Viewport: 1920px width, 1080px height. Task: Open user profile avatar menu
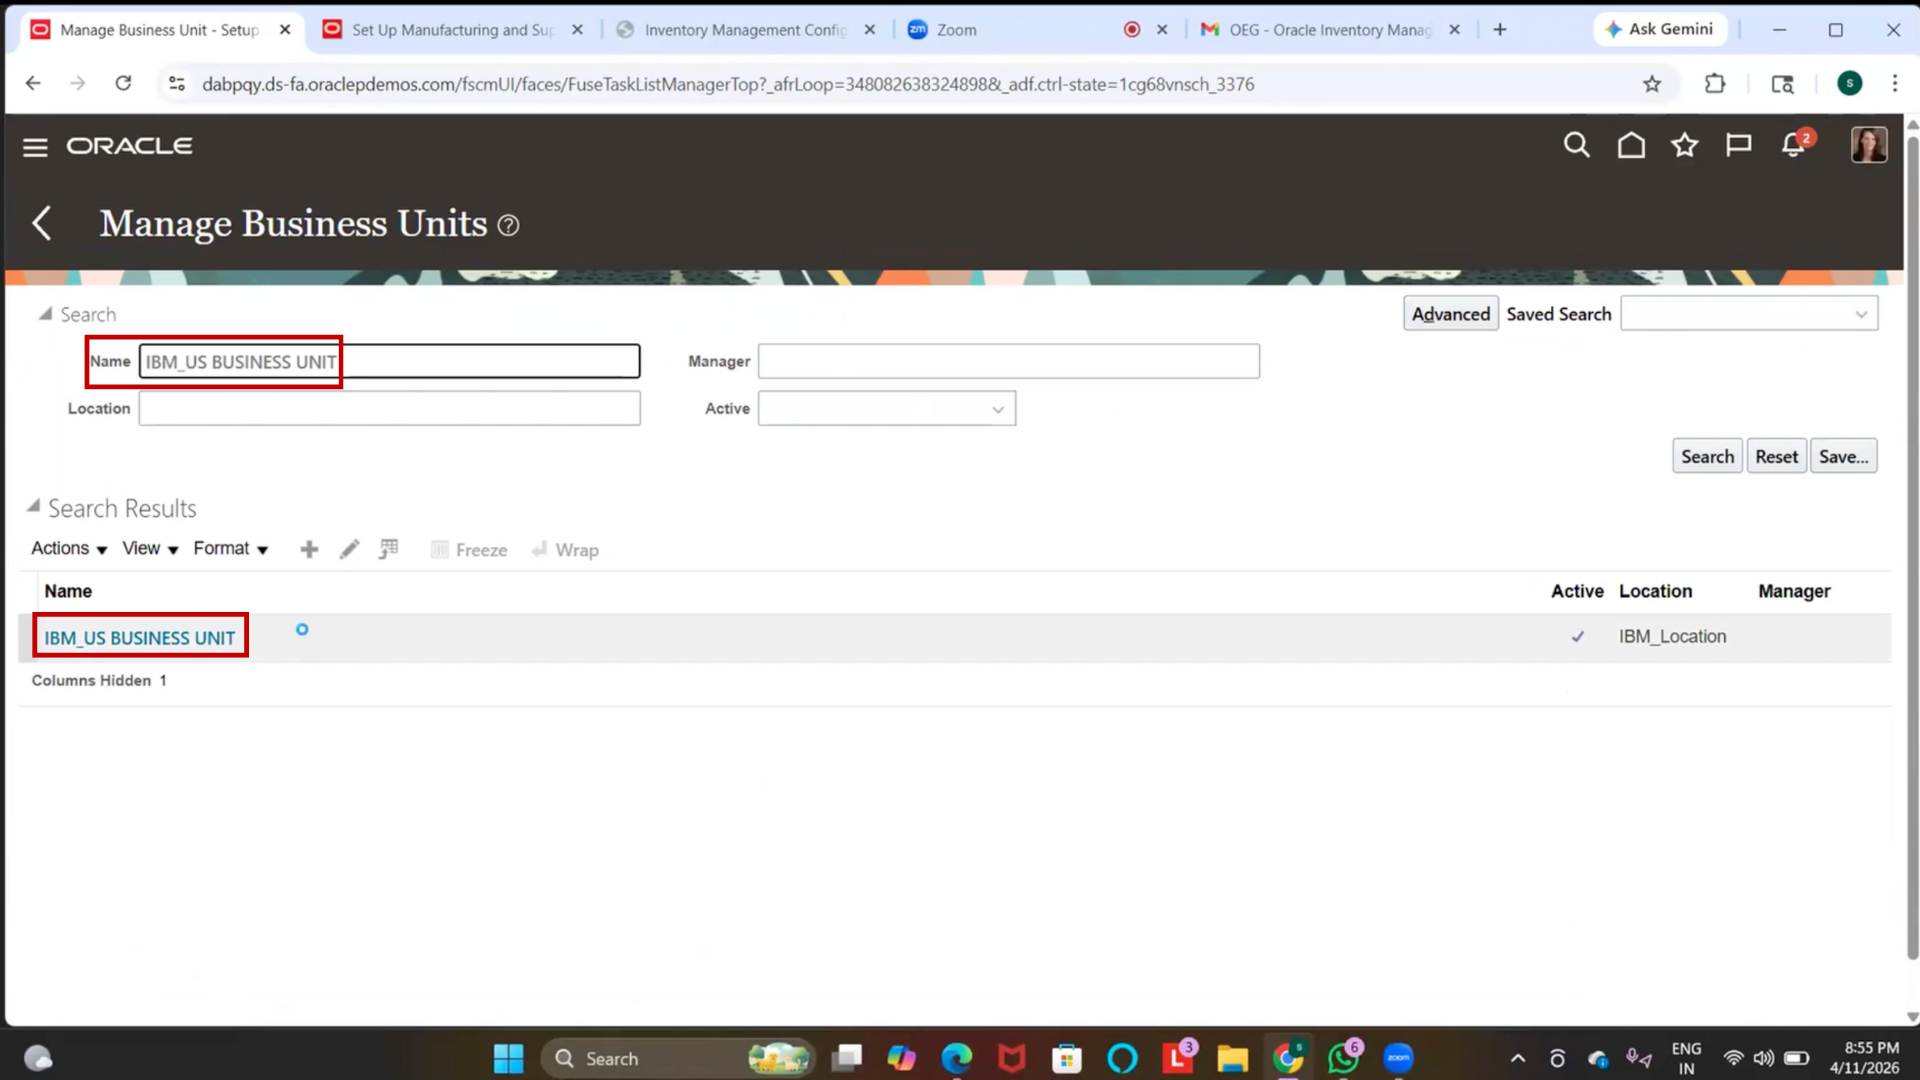pyautogui.click(x=1868, y=145)
